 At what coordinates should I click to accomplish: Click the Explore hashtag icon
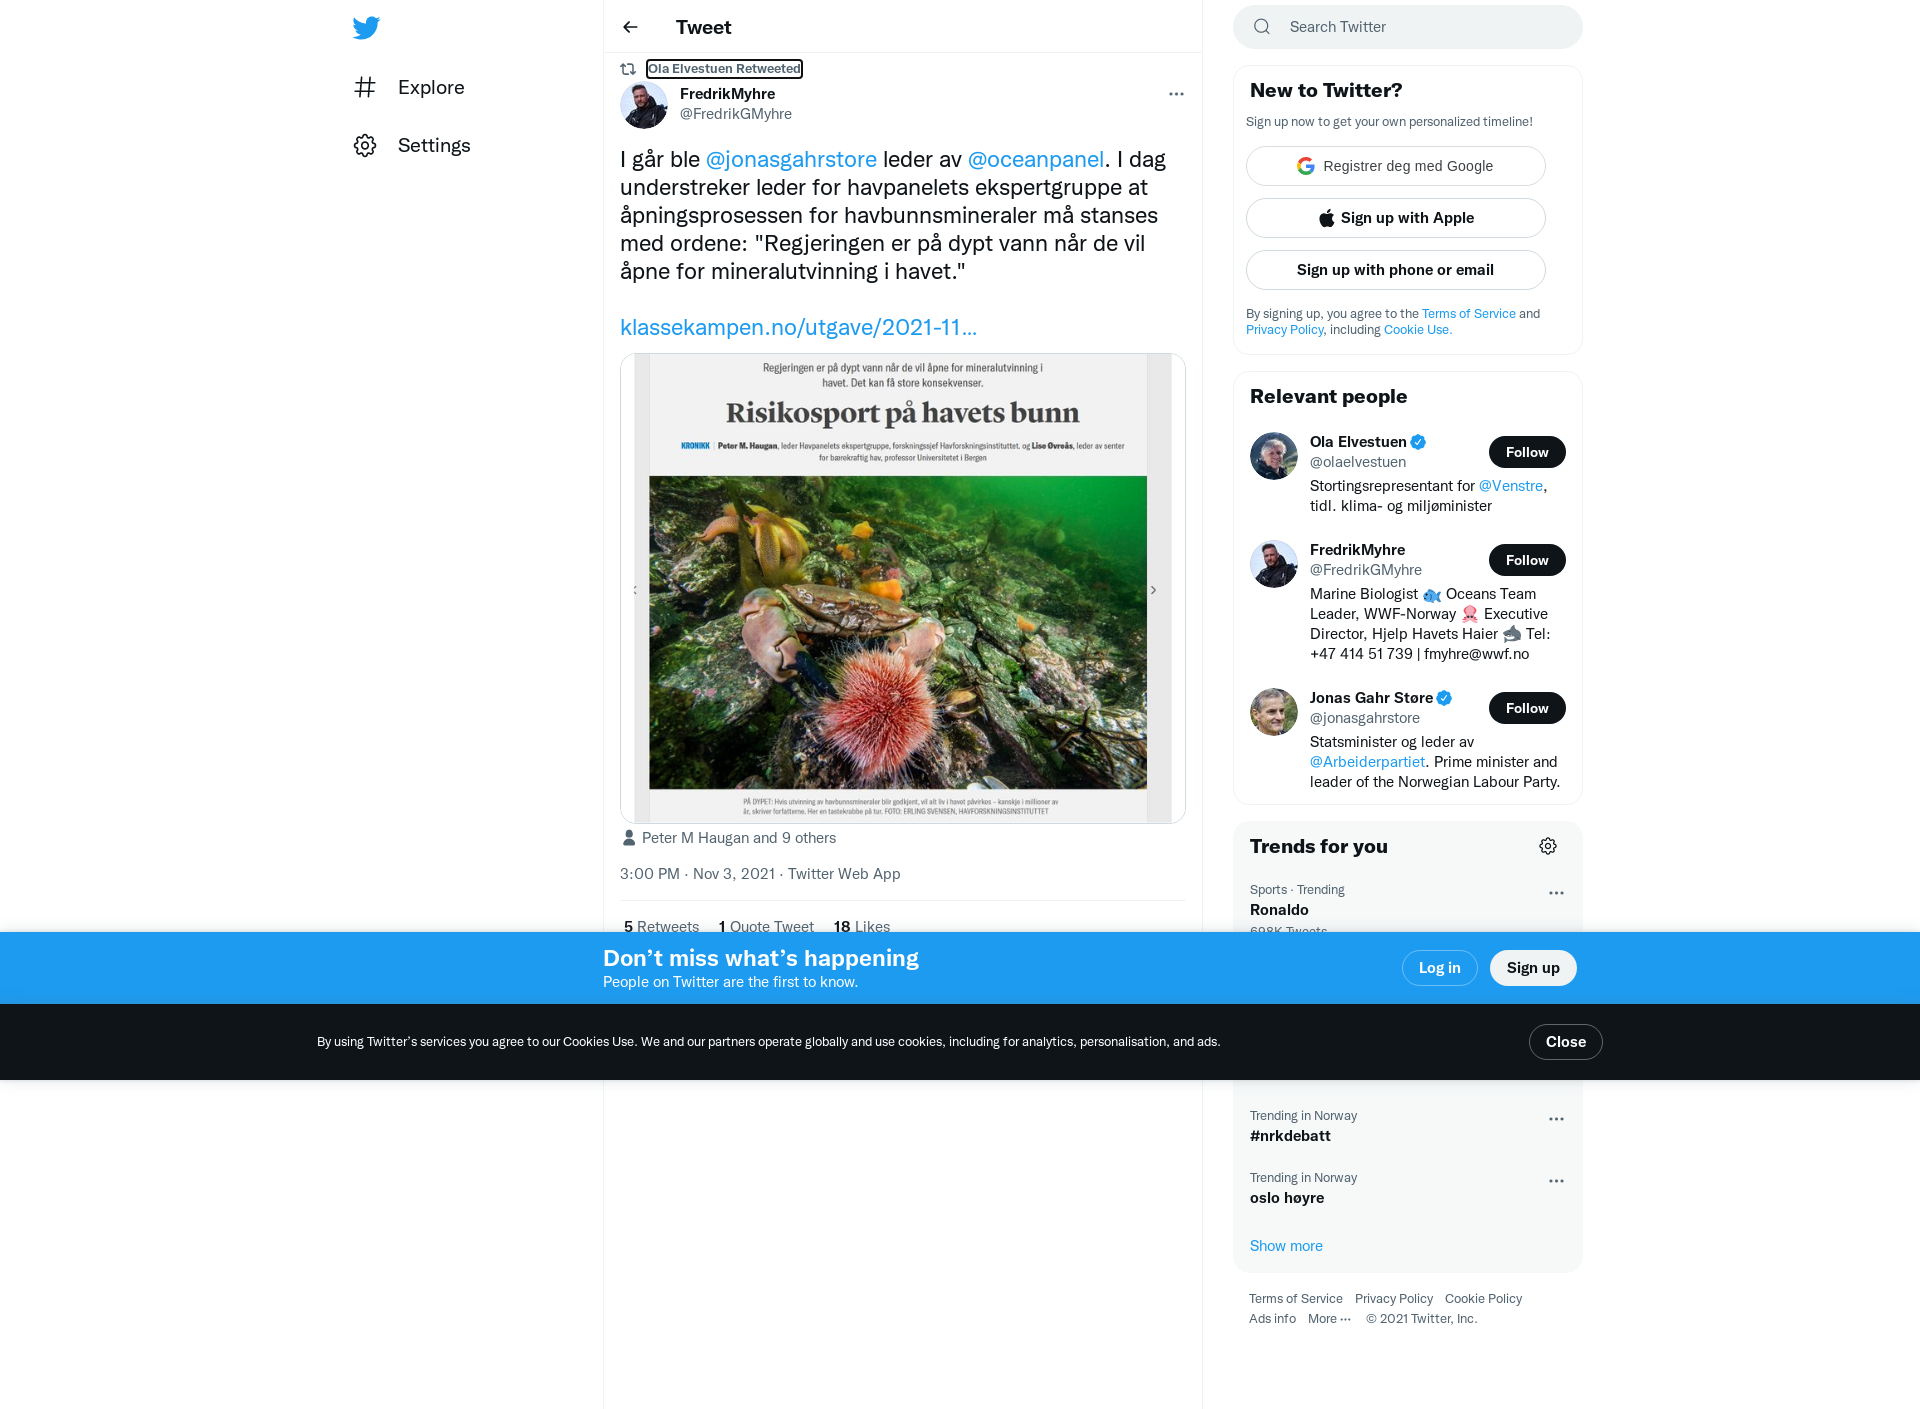[x=365, y=87]
